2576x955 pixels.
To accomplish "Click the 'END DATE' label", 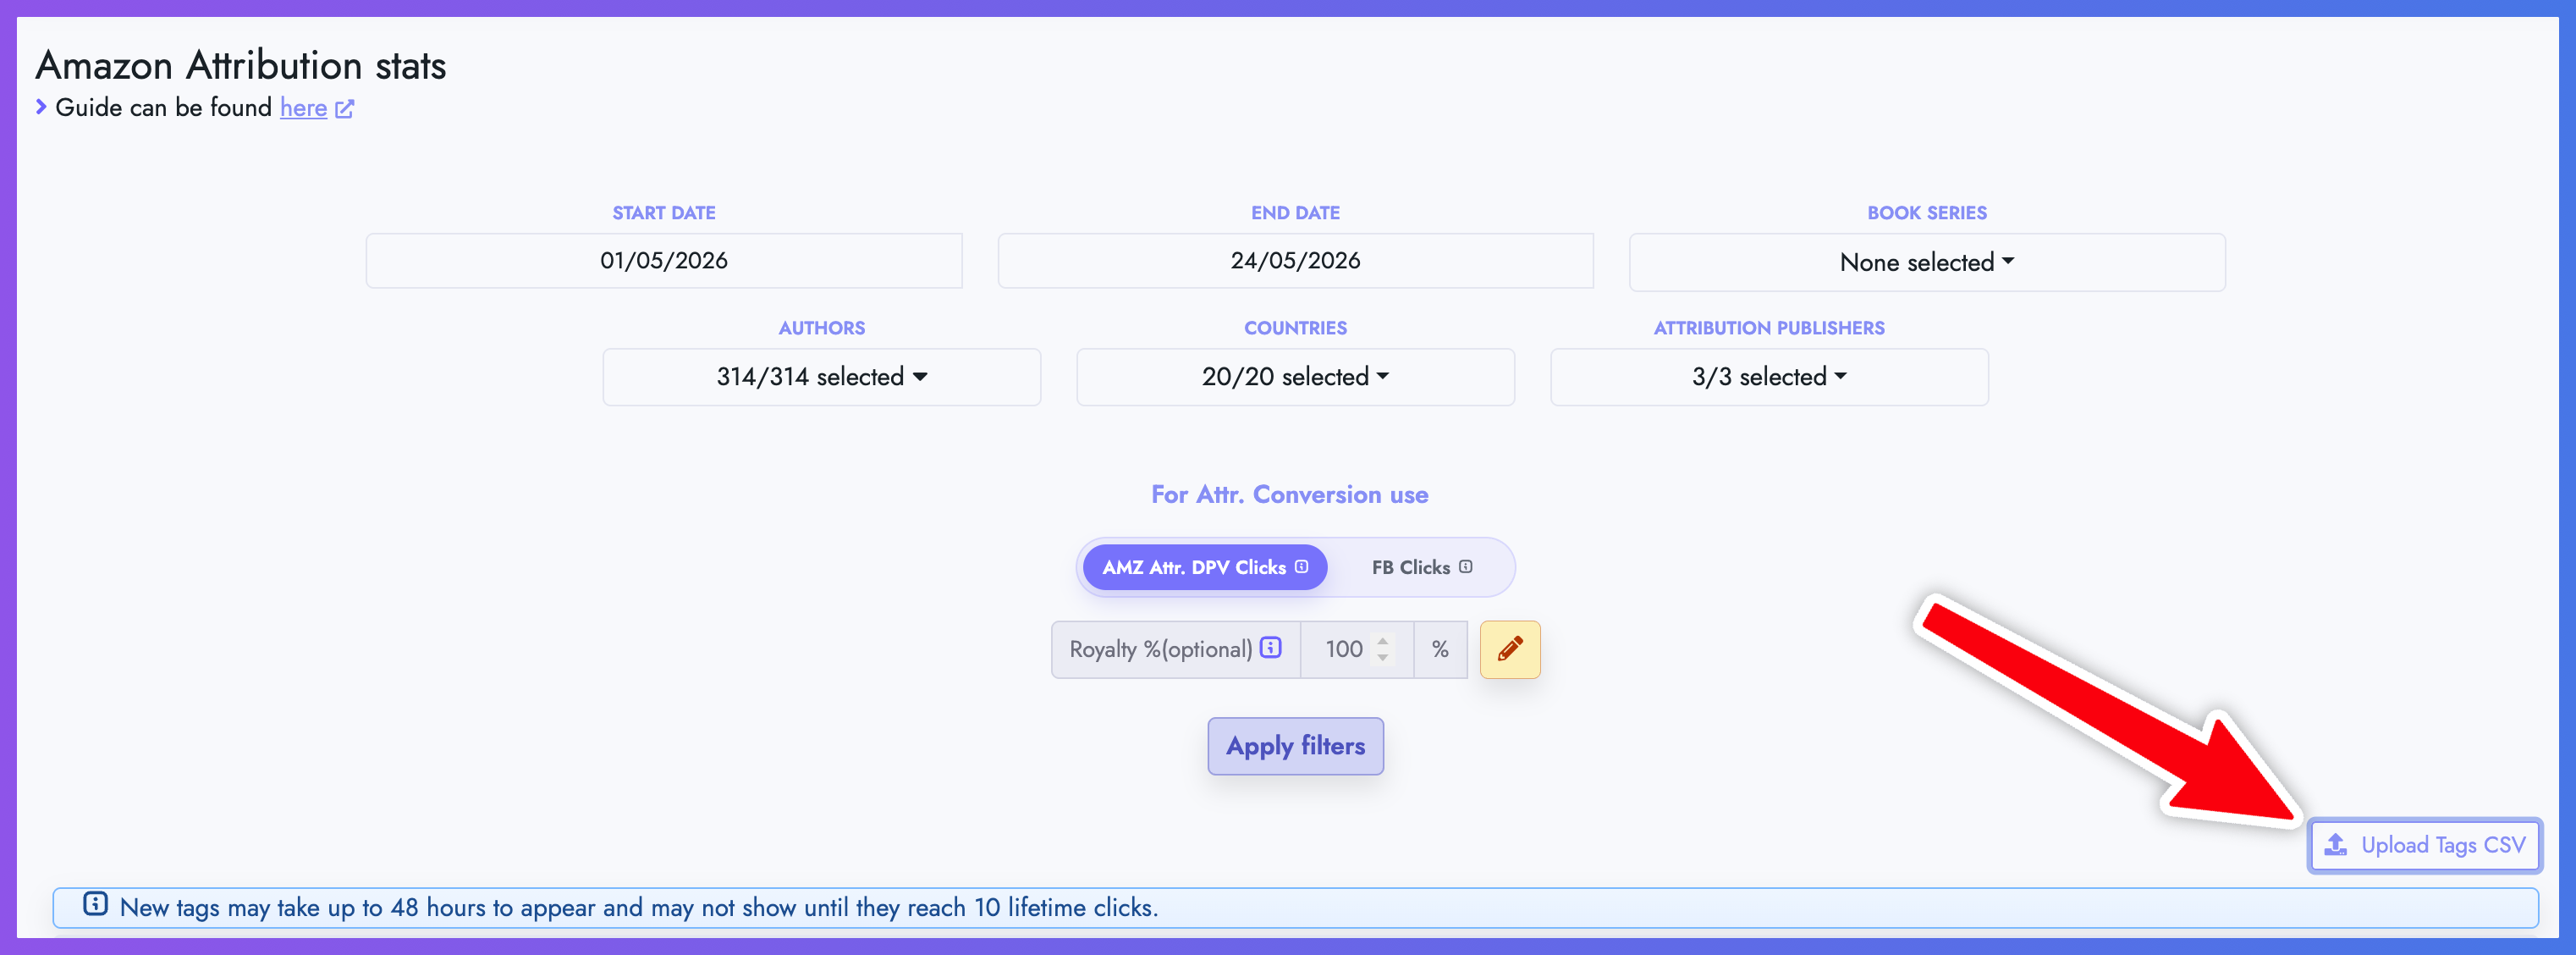I will [1295, 213].
